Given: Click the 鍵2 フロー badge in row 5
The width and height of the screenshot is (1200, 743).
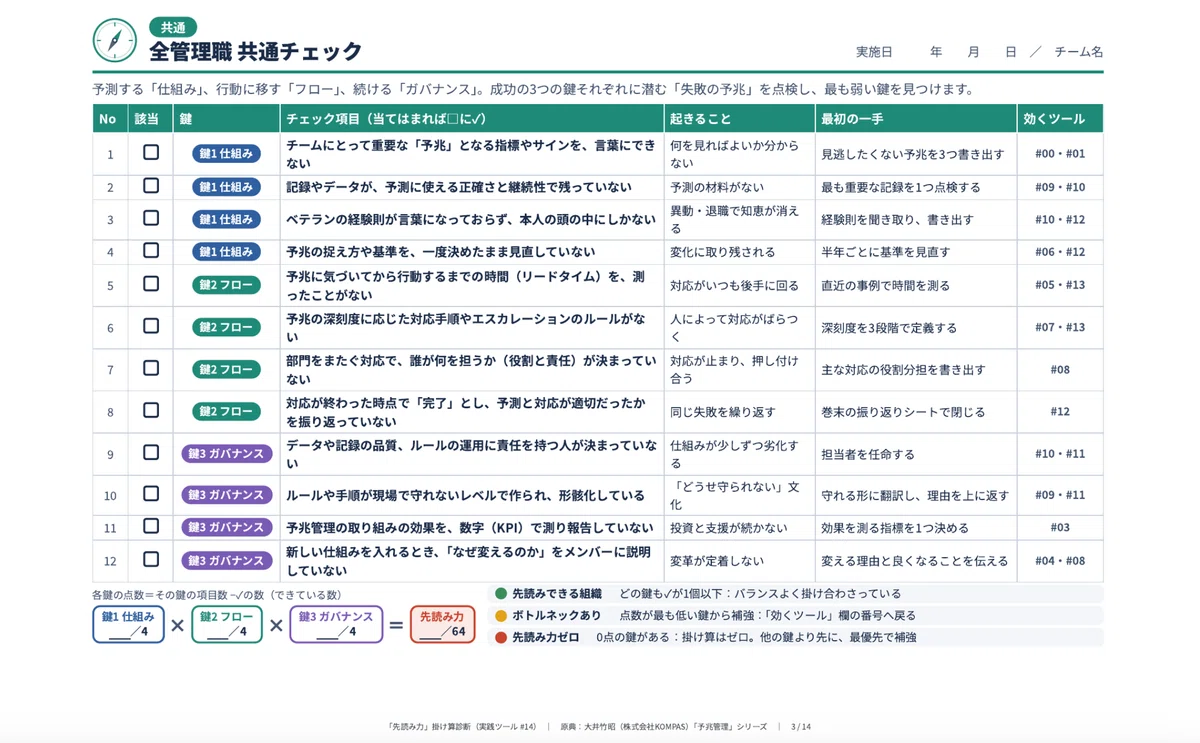Looking at the screenshot, I should (227, 285).
